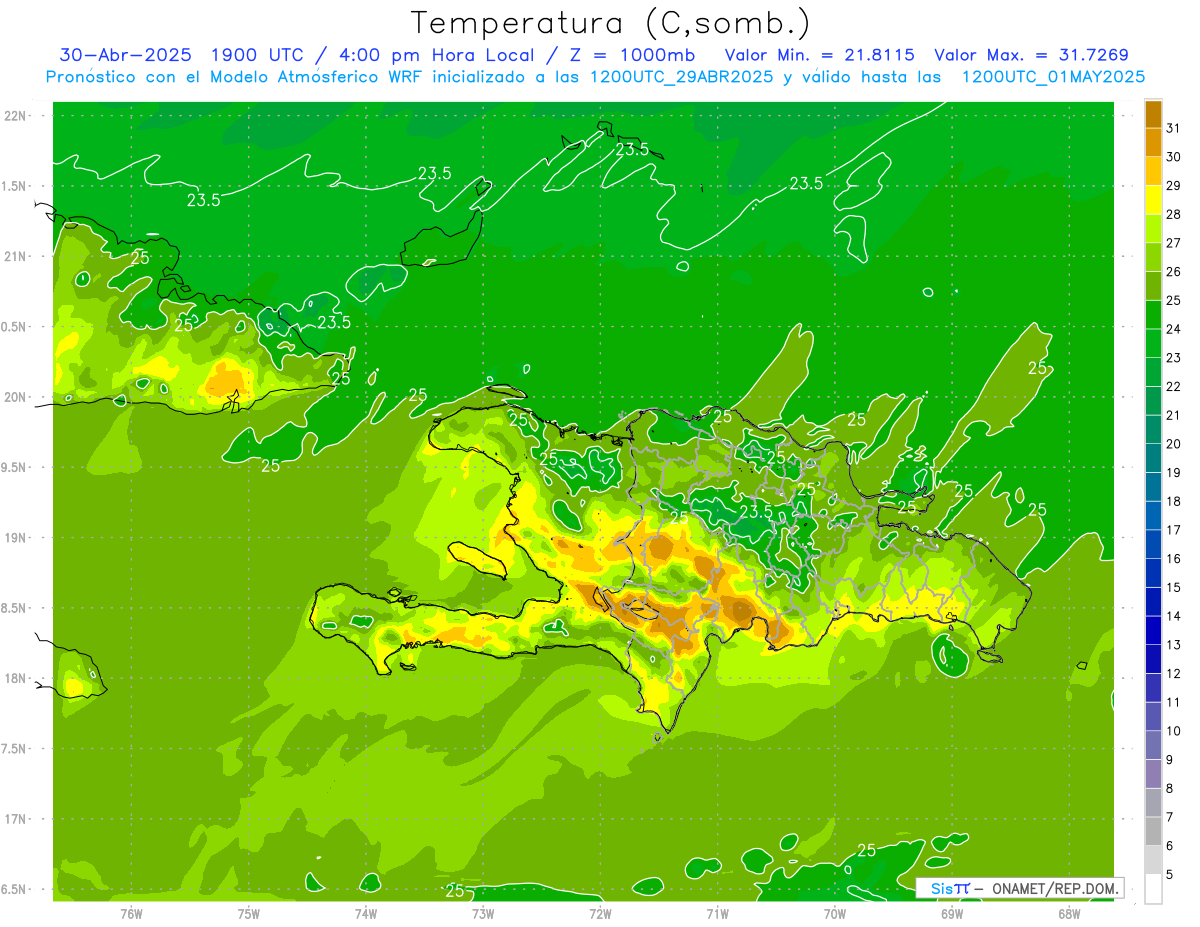Click the "1200UTC_01MAY2025" valid-until time
Viewport: 1200px width, 927px height.
[x=1053, y=77]
